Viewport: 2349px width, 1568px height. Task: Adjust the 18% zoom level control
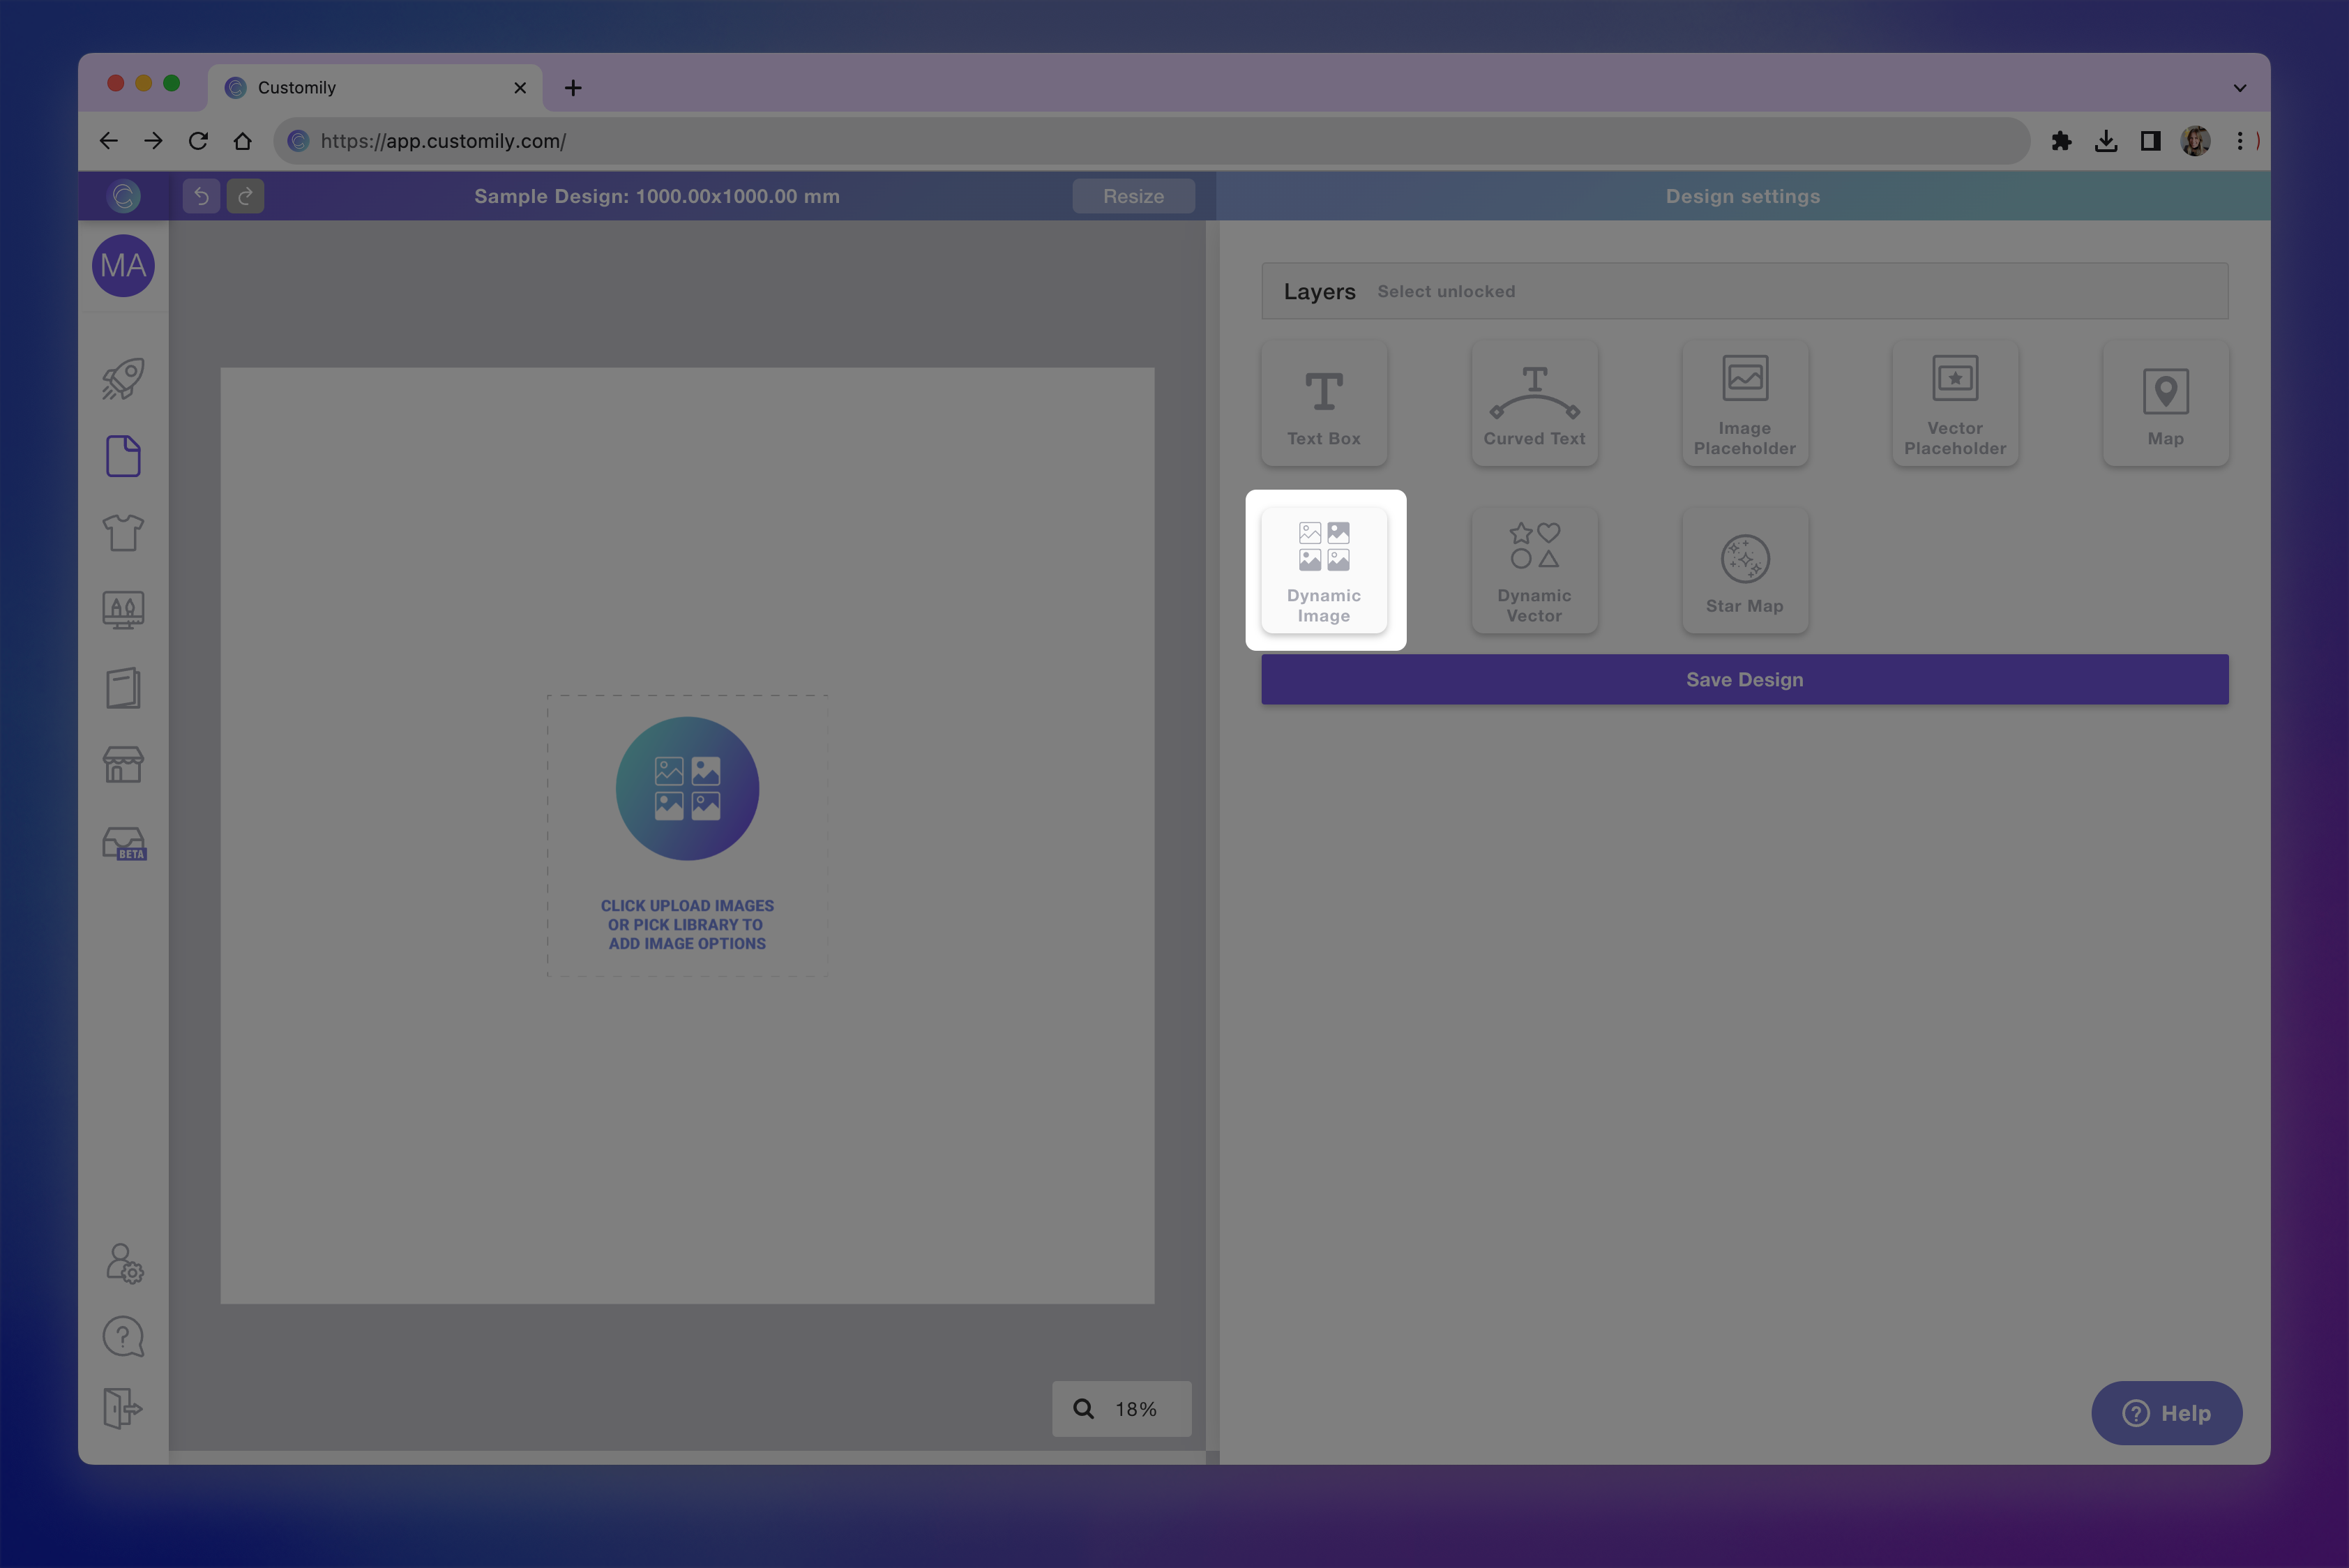coord(1121,1409)
